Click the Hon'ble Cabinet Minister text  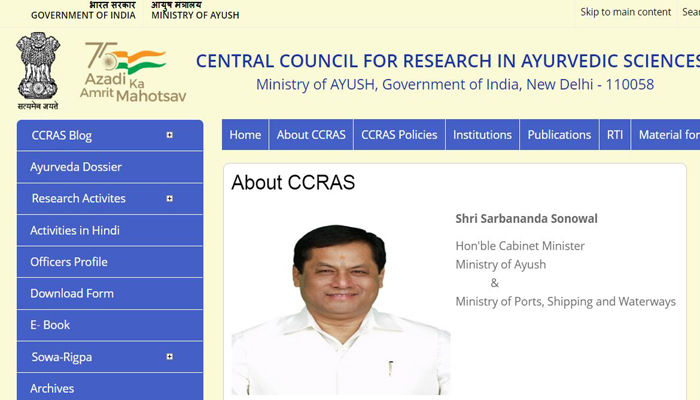click(520, 246)
